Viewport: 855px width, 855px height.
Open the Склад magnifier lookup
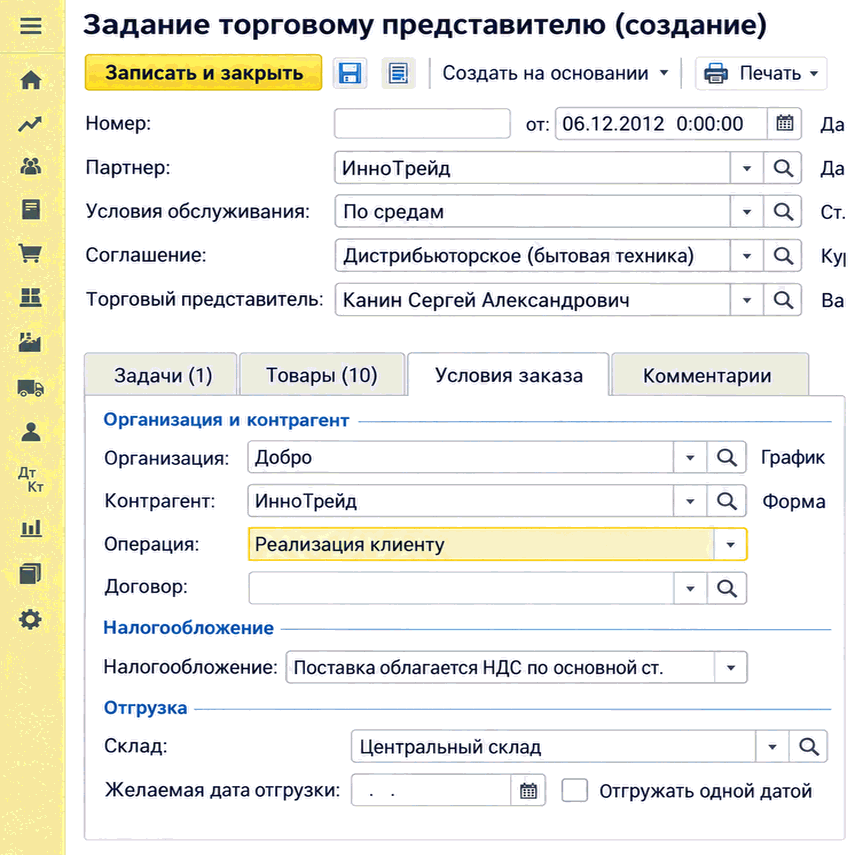click(x=808, y=746)
